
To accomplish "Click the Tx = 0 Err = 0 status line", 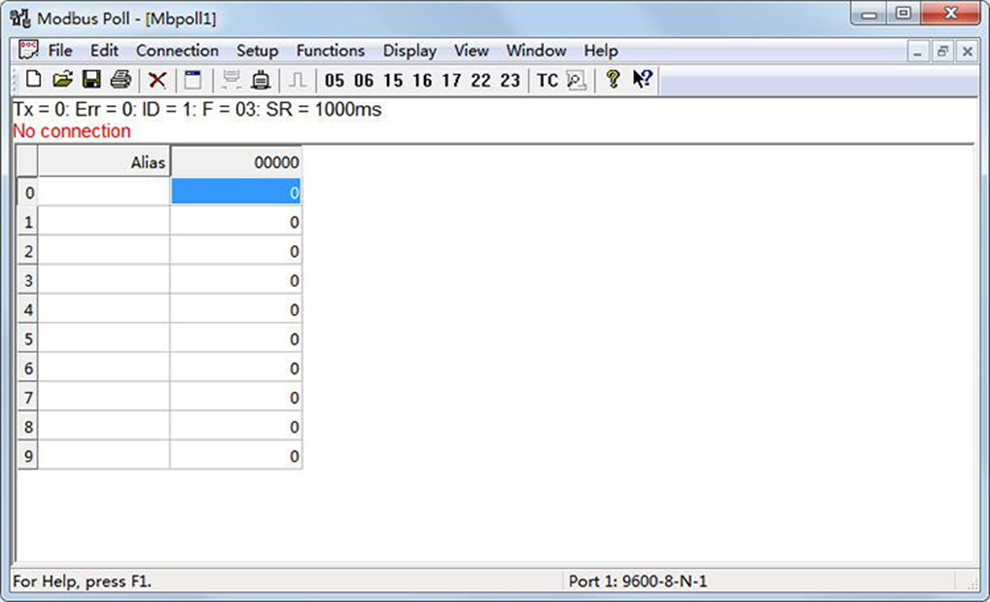I will (x=197, y=109).
